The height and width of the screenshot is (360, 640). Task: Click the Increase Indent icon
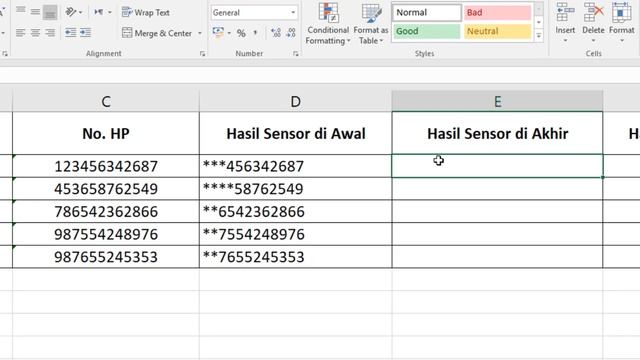[85, 33]
